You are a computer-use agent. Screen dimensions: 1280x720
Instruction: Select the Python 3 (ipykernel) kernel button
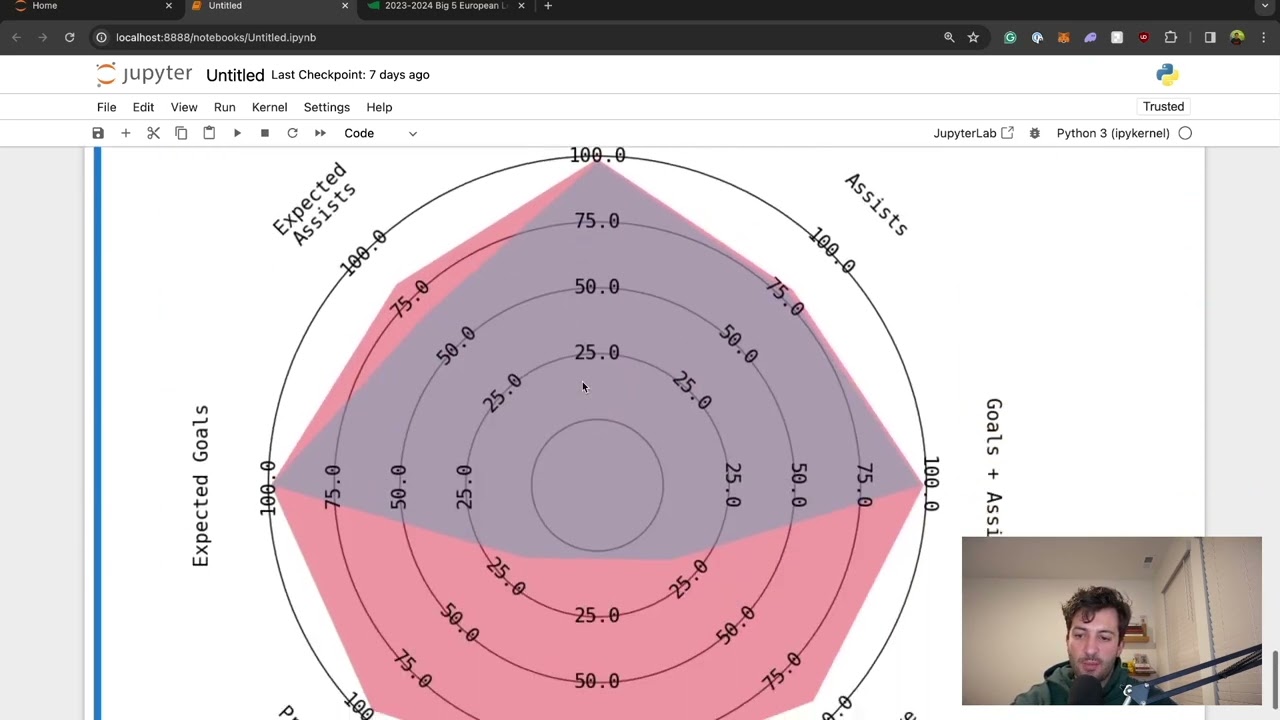tap(1113, 133)
